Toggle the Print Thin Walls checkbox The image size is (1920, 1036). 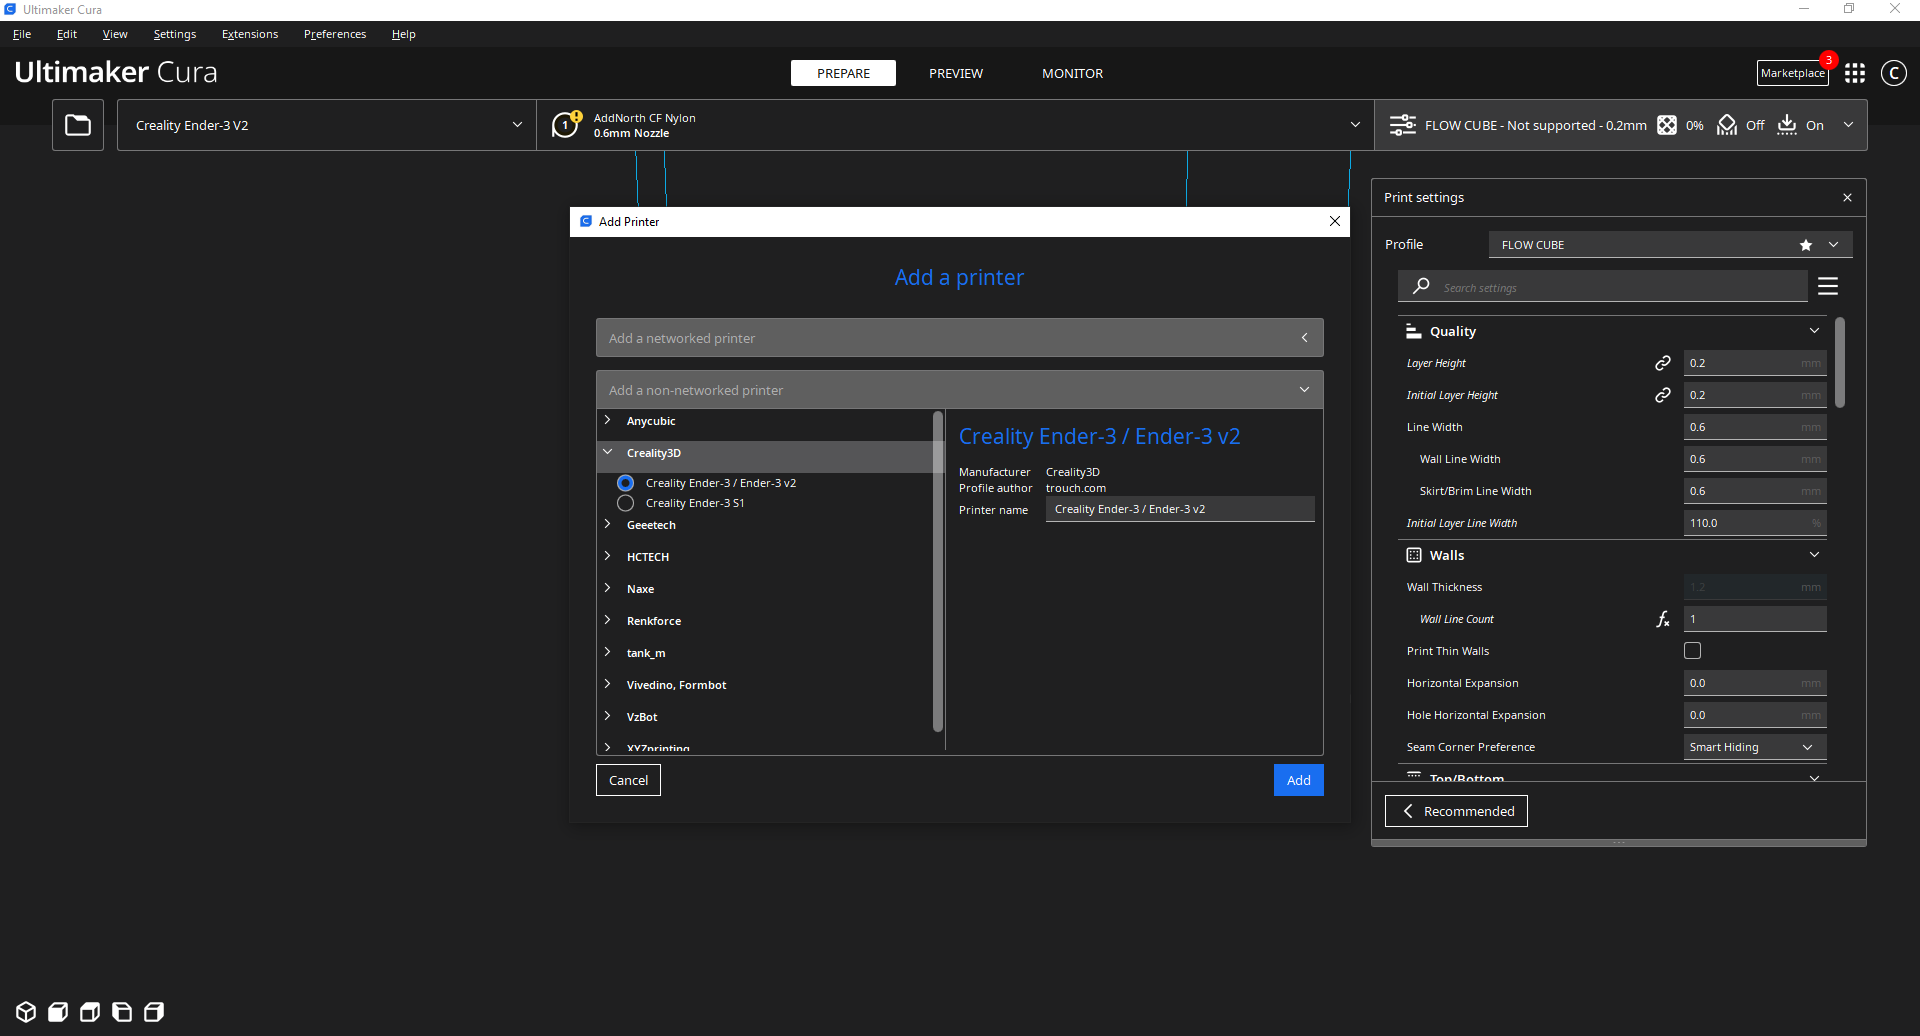tap(1693, 651)
